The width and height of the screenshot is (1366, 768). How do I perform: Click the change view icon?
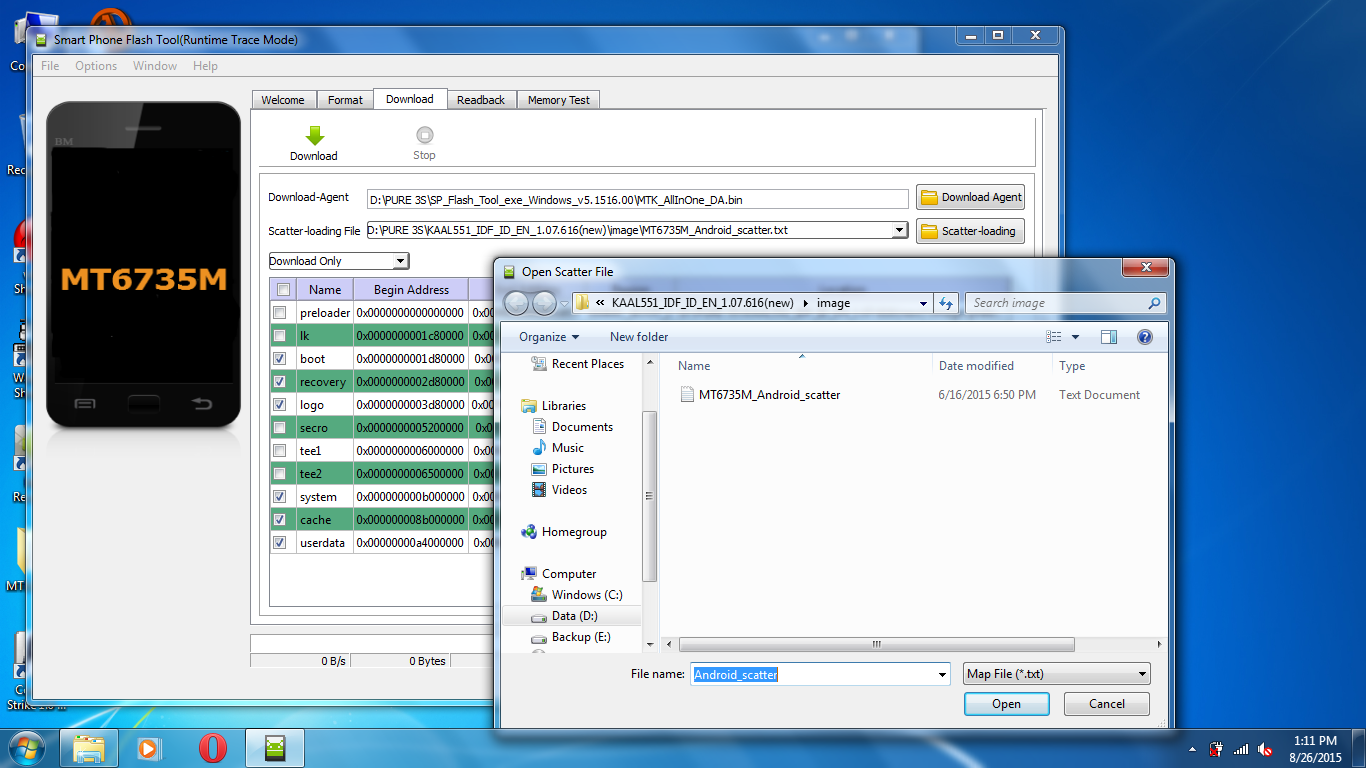coord(1054,337)
